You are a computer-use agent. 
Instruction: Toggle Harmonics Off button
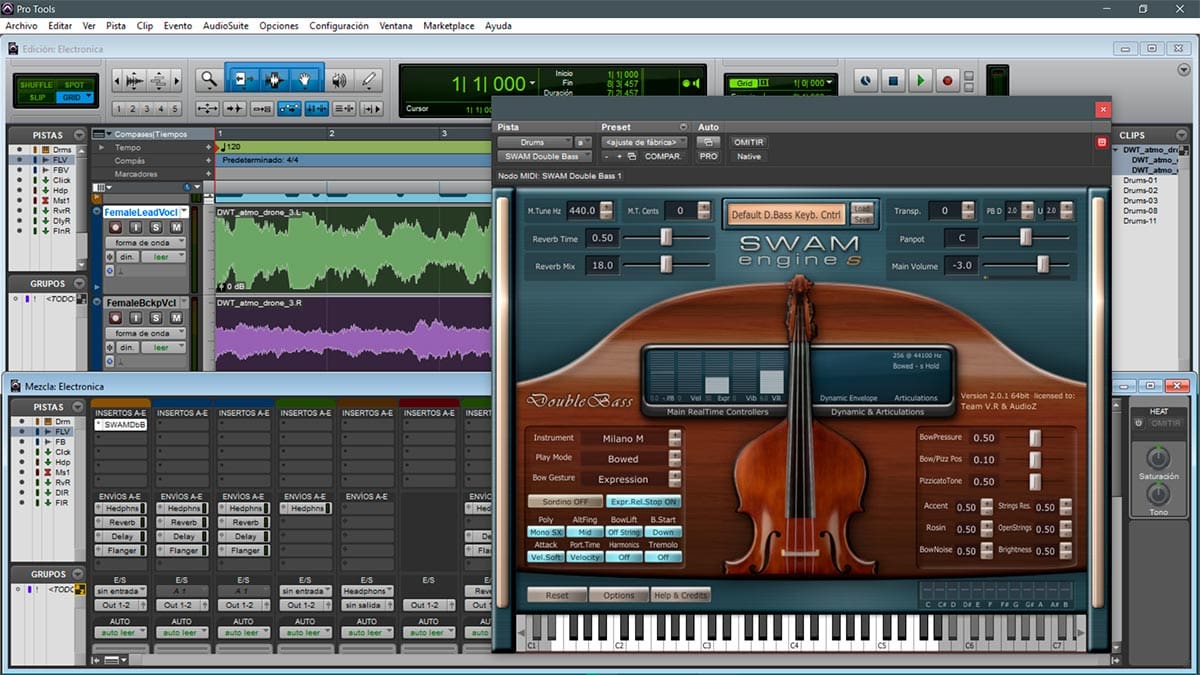(624, 557)
